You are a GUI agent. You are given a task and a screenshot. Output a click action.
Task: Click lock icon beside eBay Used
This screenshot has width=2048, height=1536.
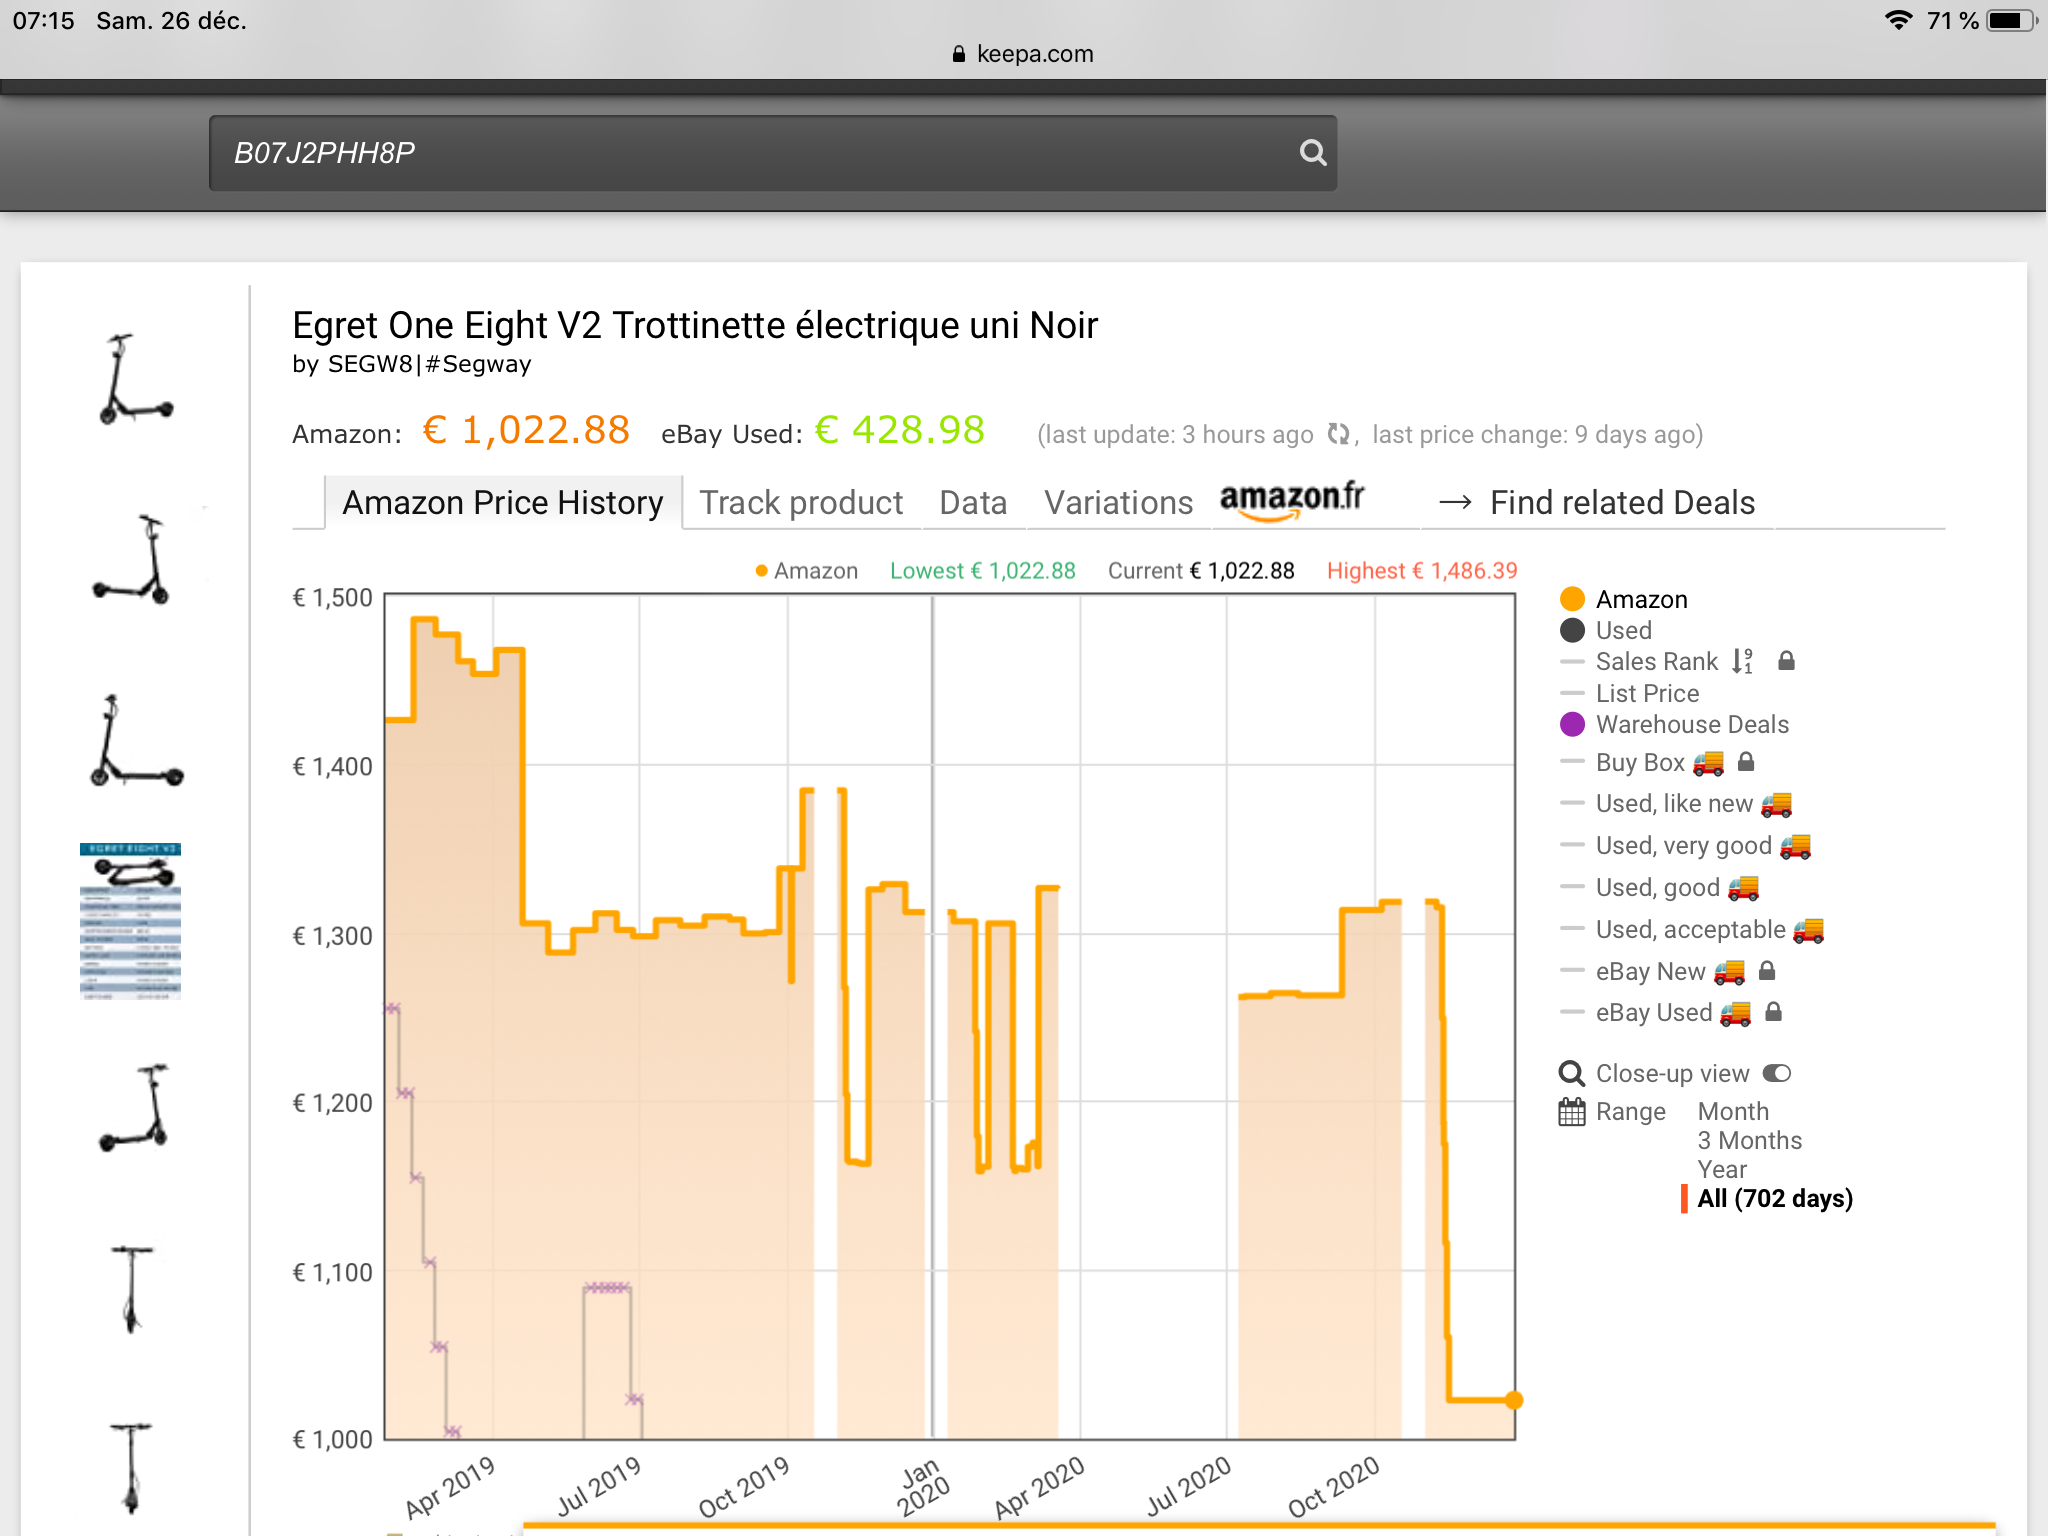pos(1773,1012)
